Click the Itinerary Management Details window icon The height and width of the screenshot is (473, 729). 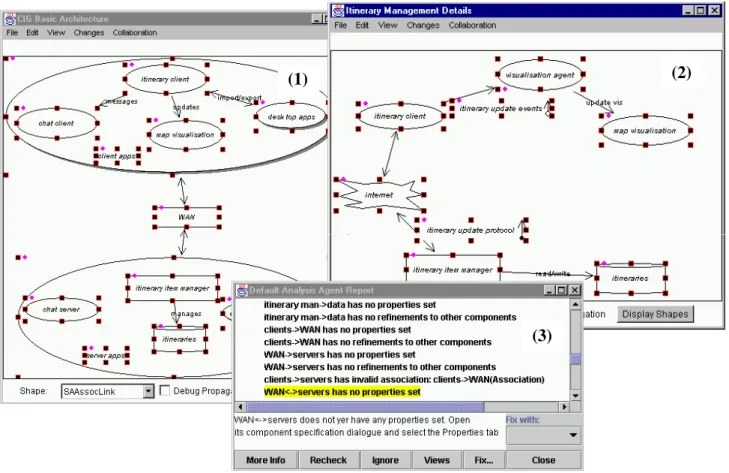point(338,11)
